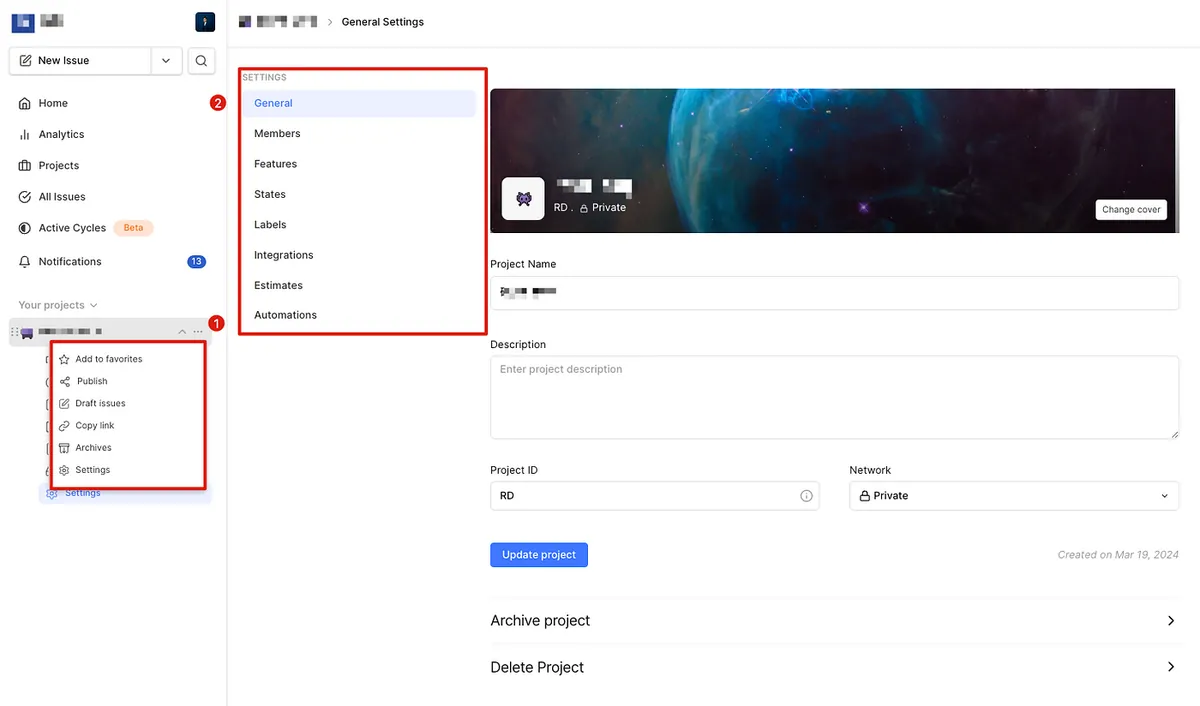The width and height of the screenshot is (1200, 706).
Task: Choose Copy link from context menu
Action: (95, 426)
